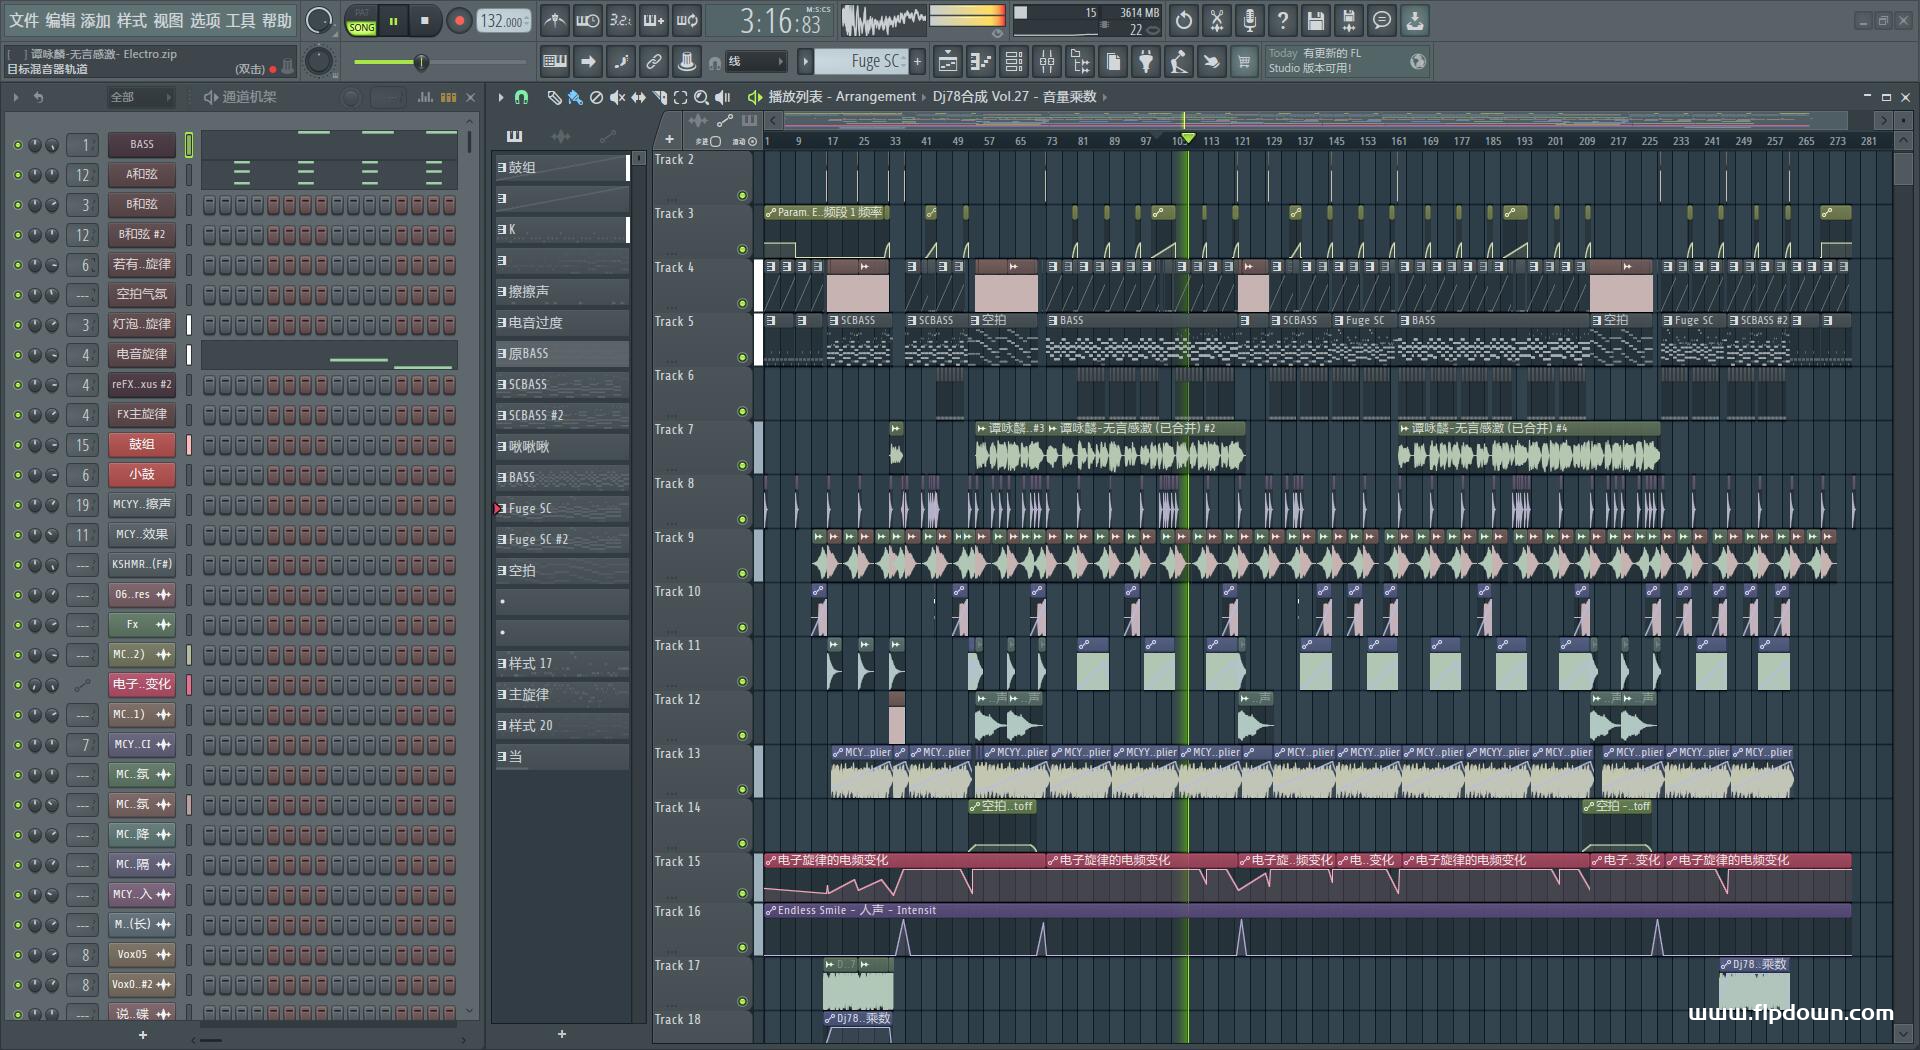The width and height of the screenshot is (1920, 1050).
Task: Enable wait for input before playing
Action: click(587, 20)
